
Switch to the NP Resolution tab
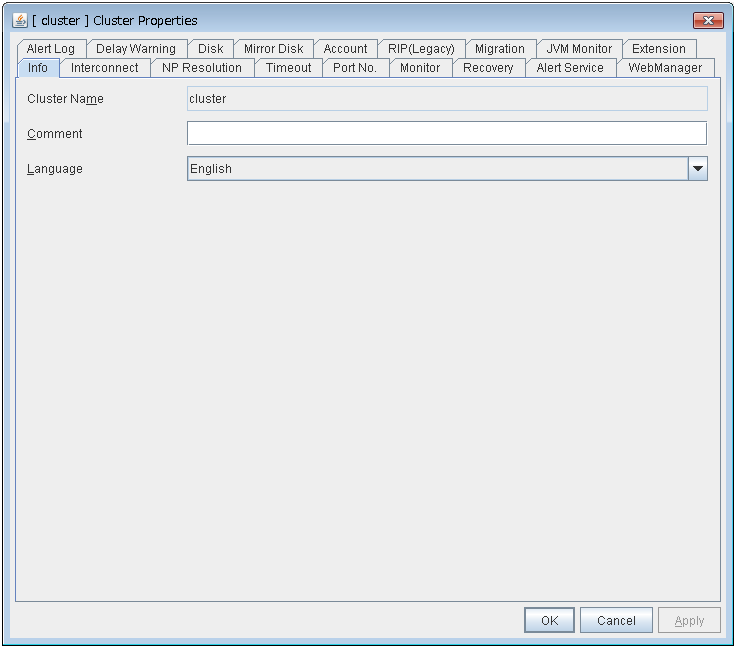click(202, 68)
